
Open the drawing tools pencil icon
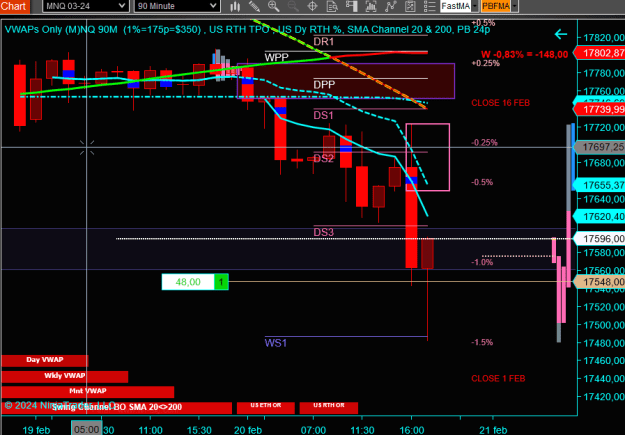(254, 6)
